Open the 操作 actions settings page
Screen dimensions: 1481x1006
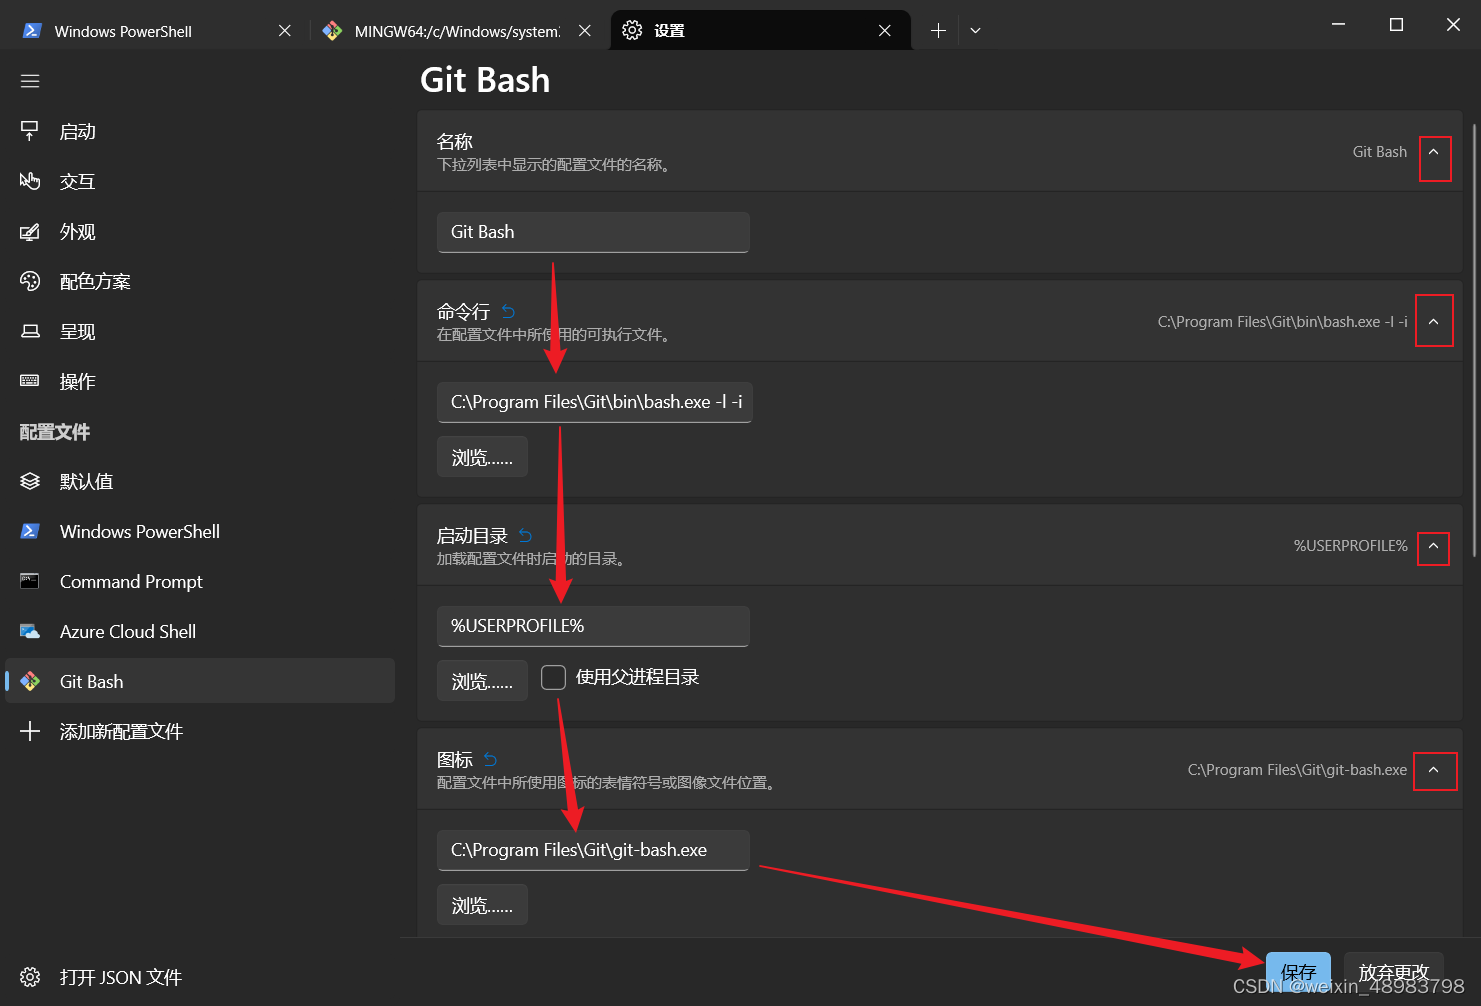(x=200, y=381)
